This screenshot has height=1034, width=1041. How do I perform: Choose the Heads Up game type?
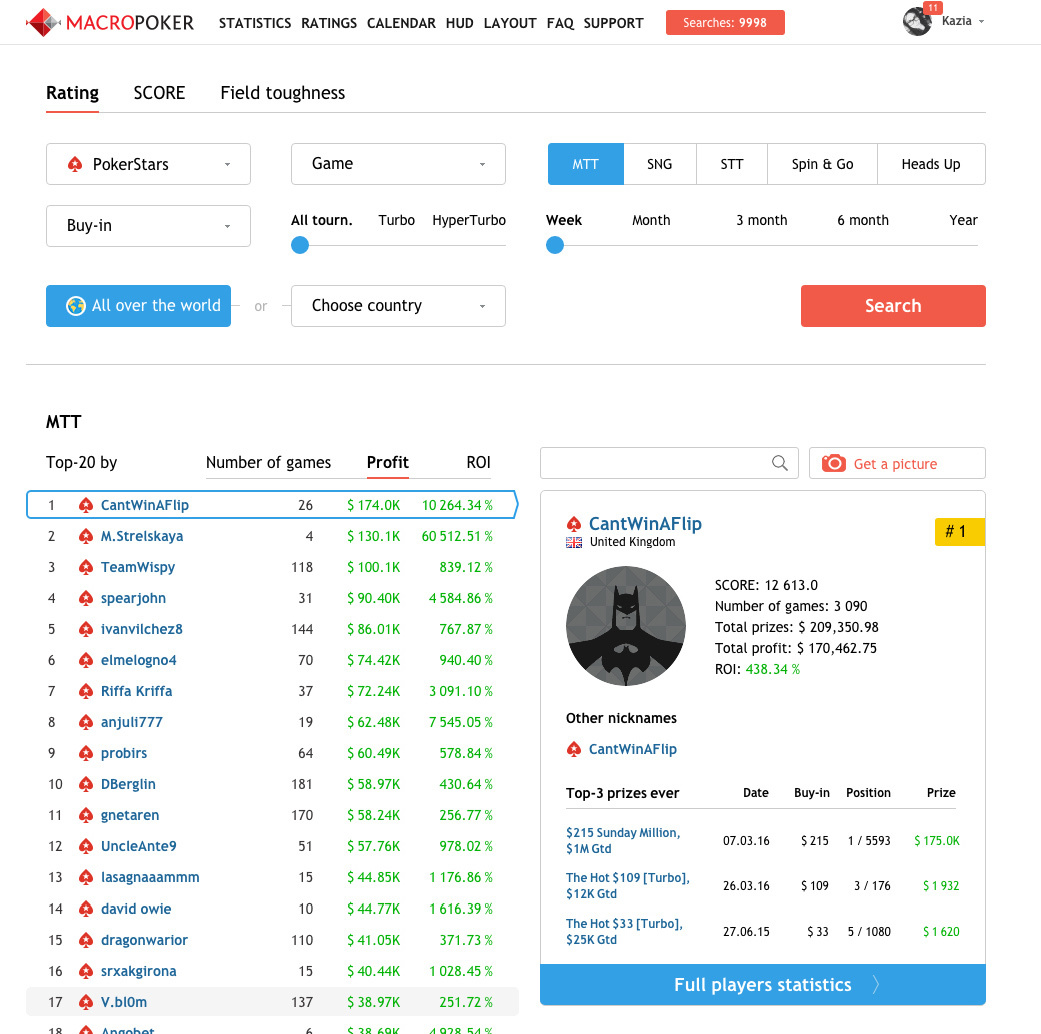click(x=930, y=164)
